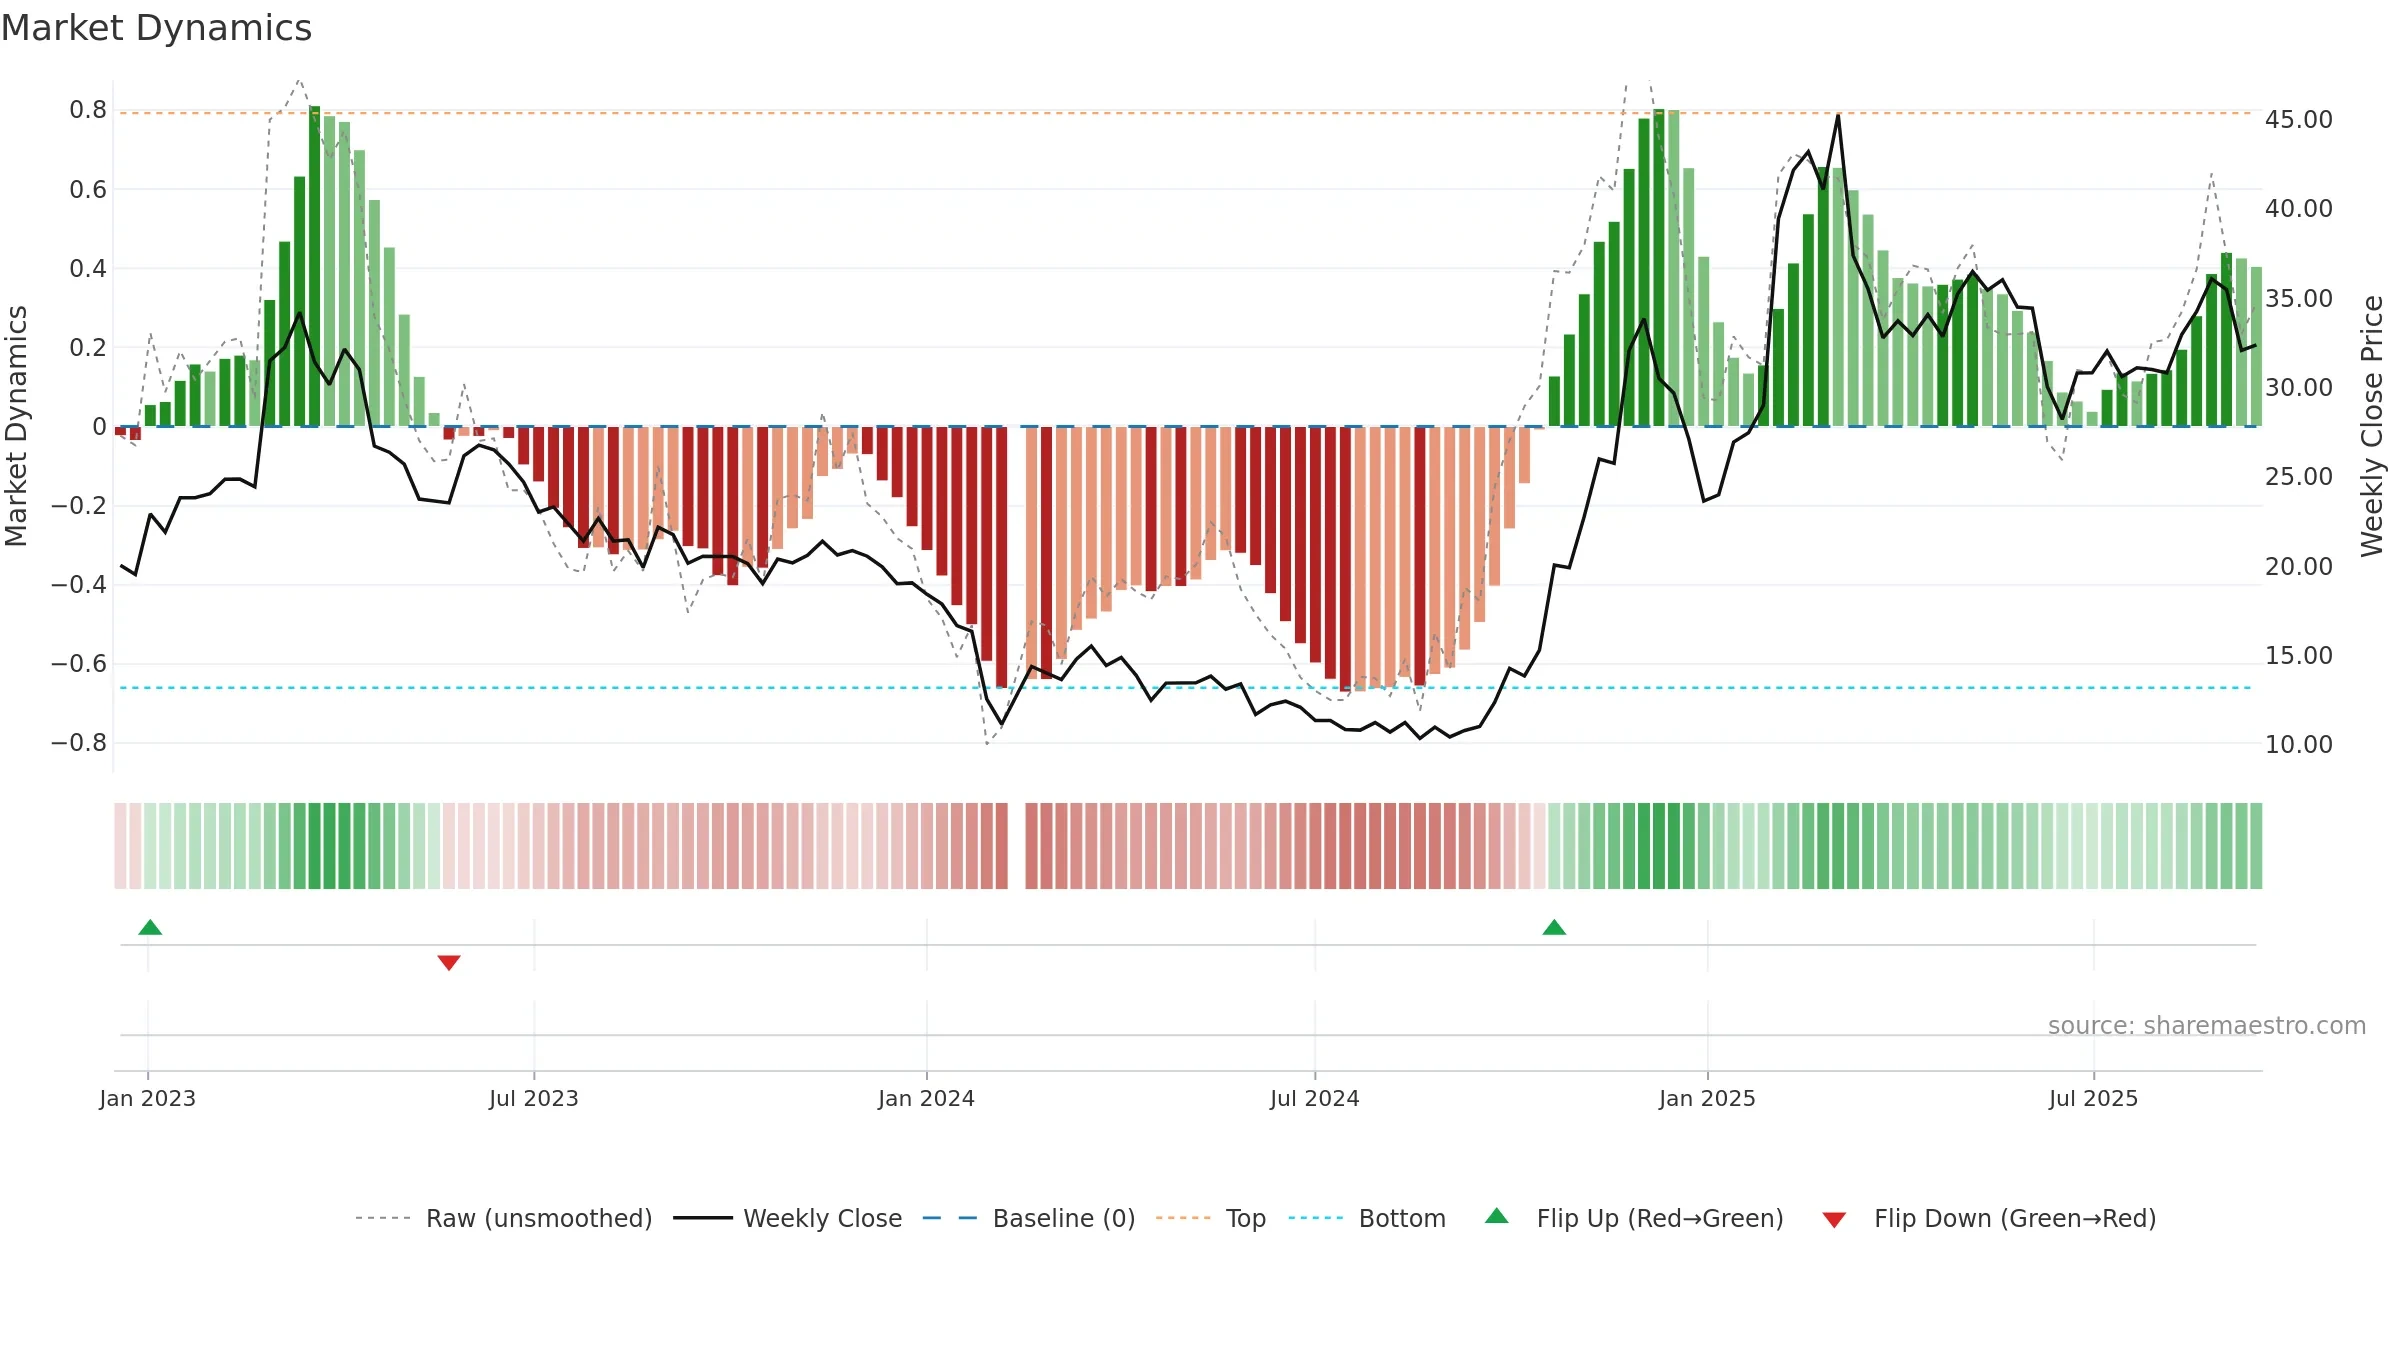Click the 0.2 left axis tick label
Screen dimensions: 2400x1350
tap(88, 348)
